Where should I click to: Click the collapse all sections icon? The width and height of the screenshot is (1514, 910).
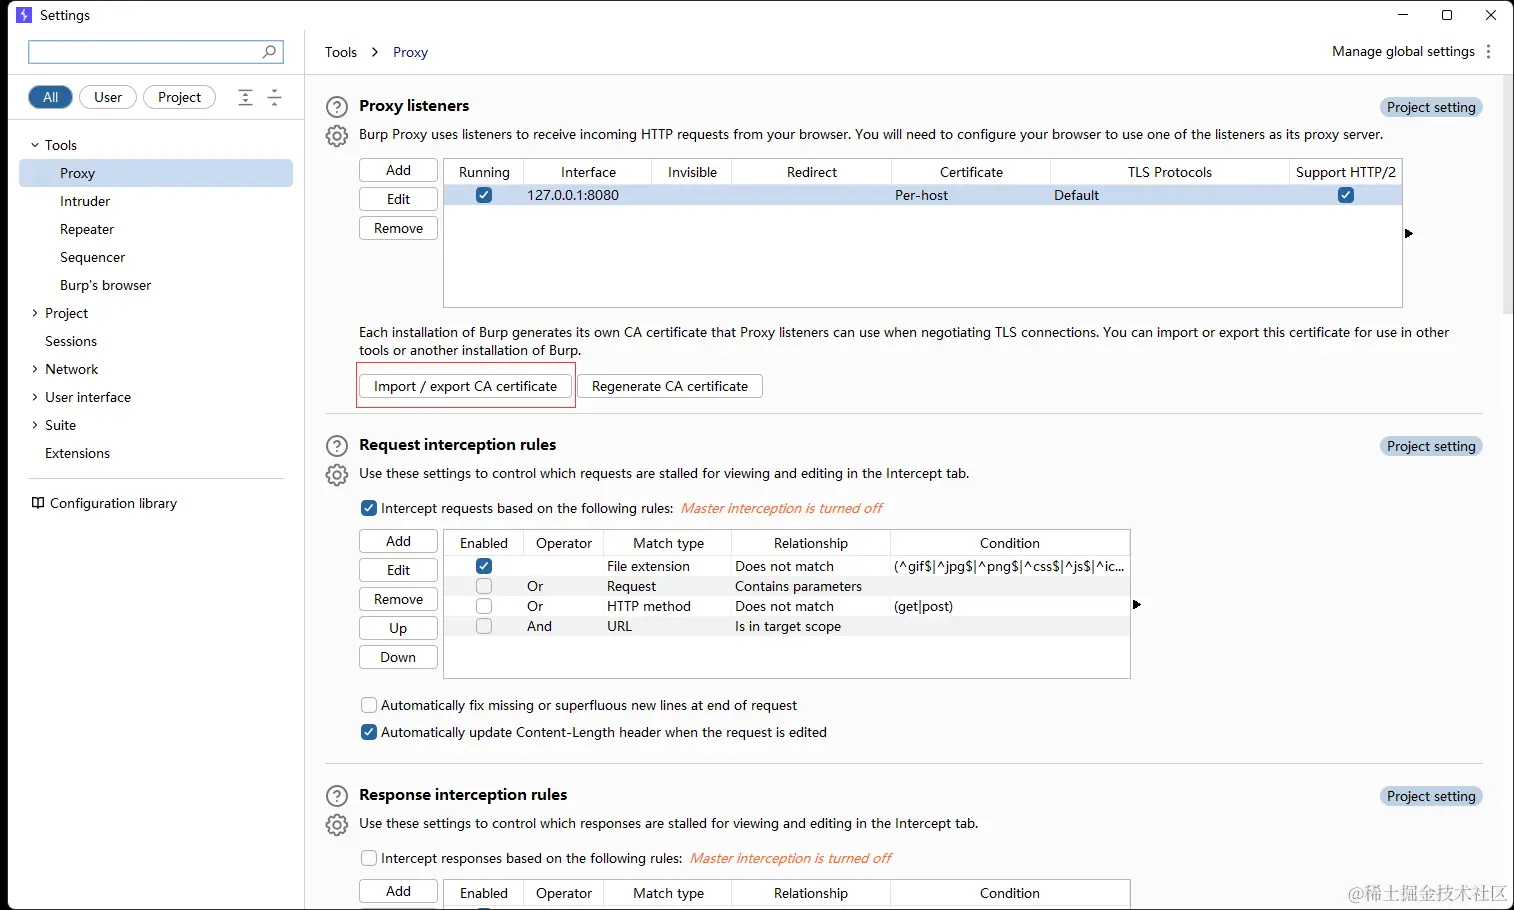coord(274,97)
